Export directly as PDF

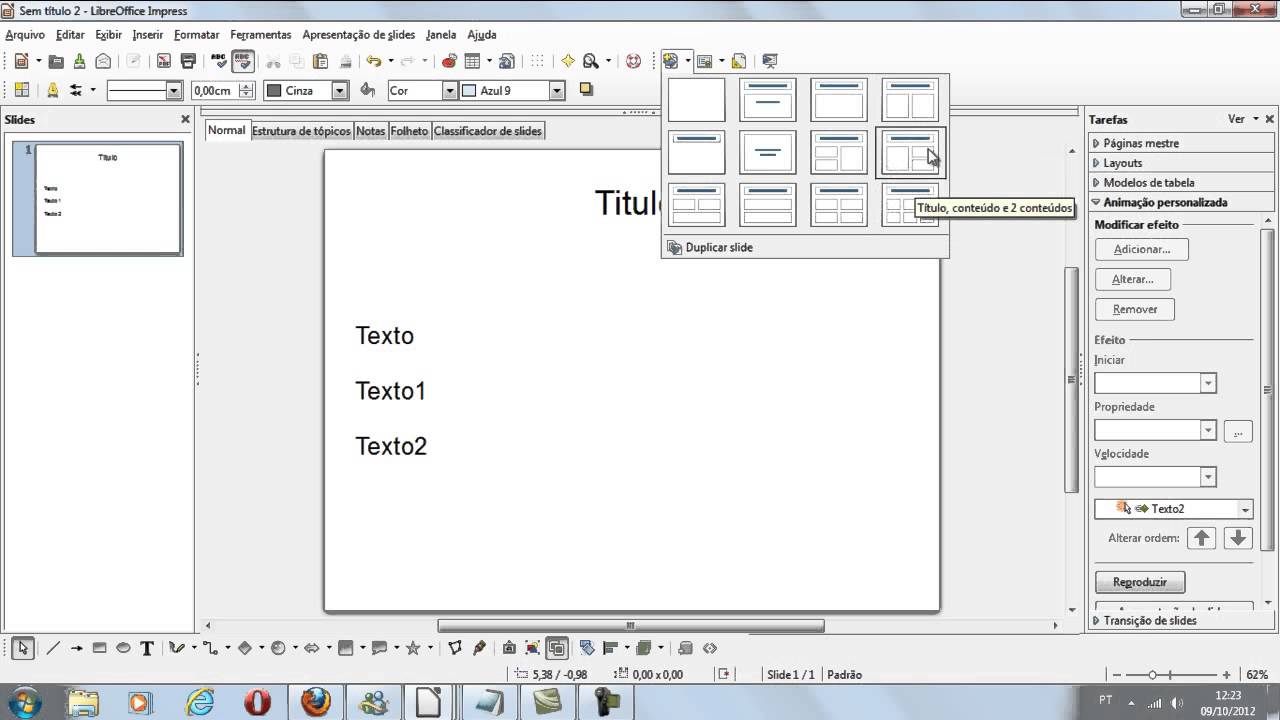[164, 61]
